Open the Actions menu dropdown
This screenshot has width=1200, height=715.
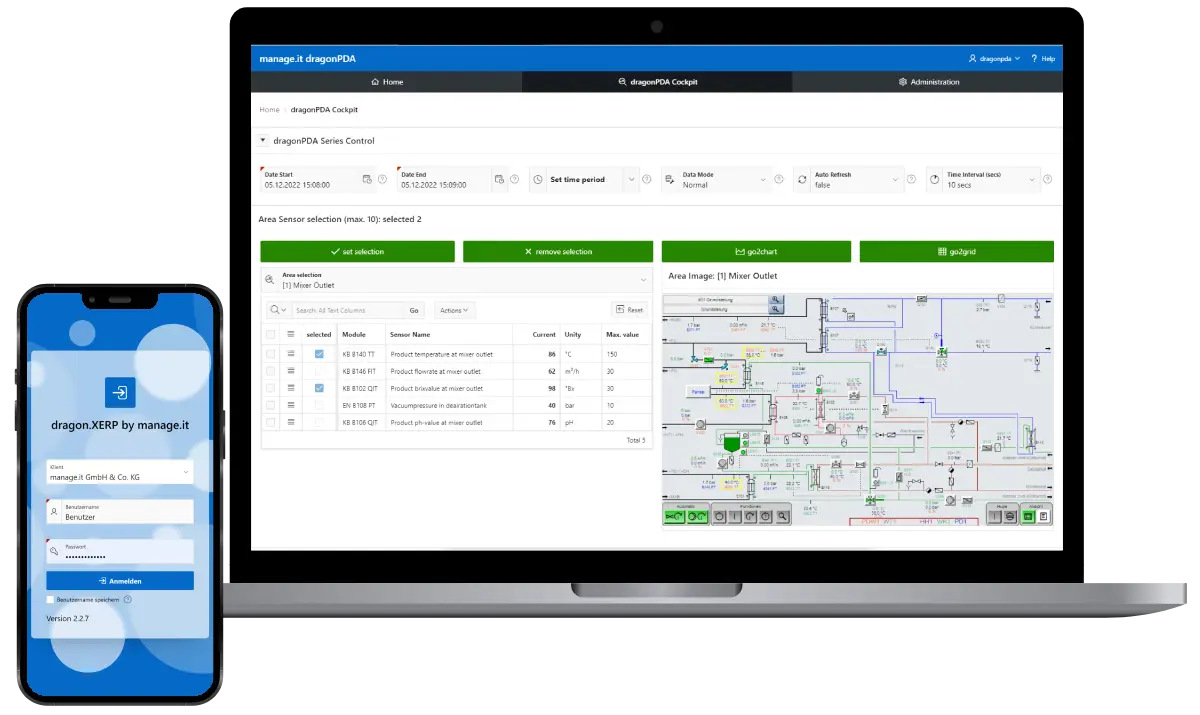pos(454,310)
